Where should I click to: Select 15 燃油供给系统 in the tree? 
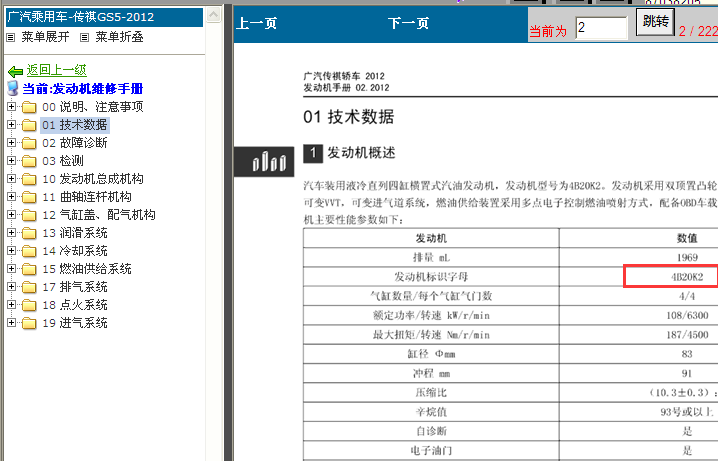click(87, 269)
